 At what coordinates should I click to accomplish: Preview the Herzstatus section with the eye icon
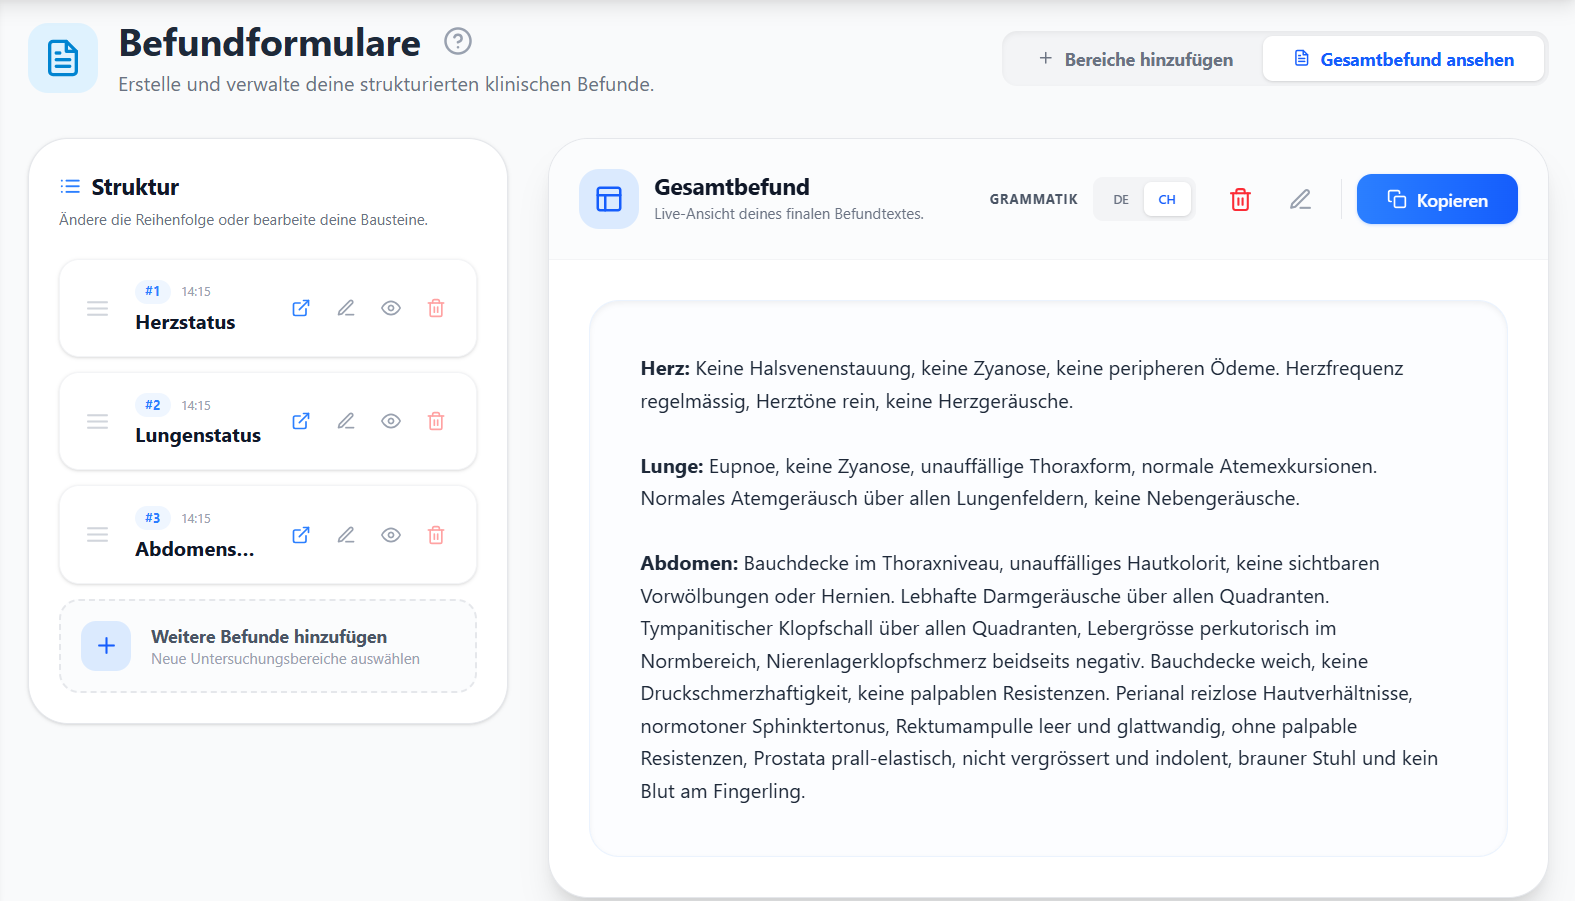click(x=390, y=308)
